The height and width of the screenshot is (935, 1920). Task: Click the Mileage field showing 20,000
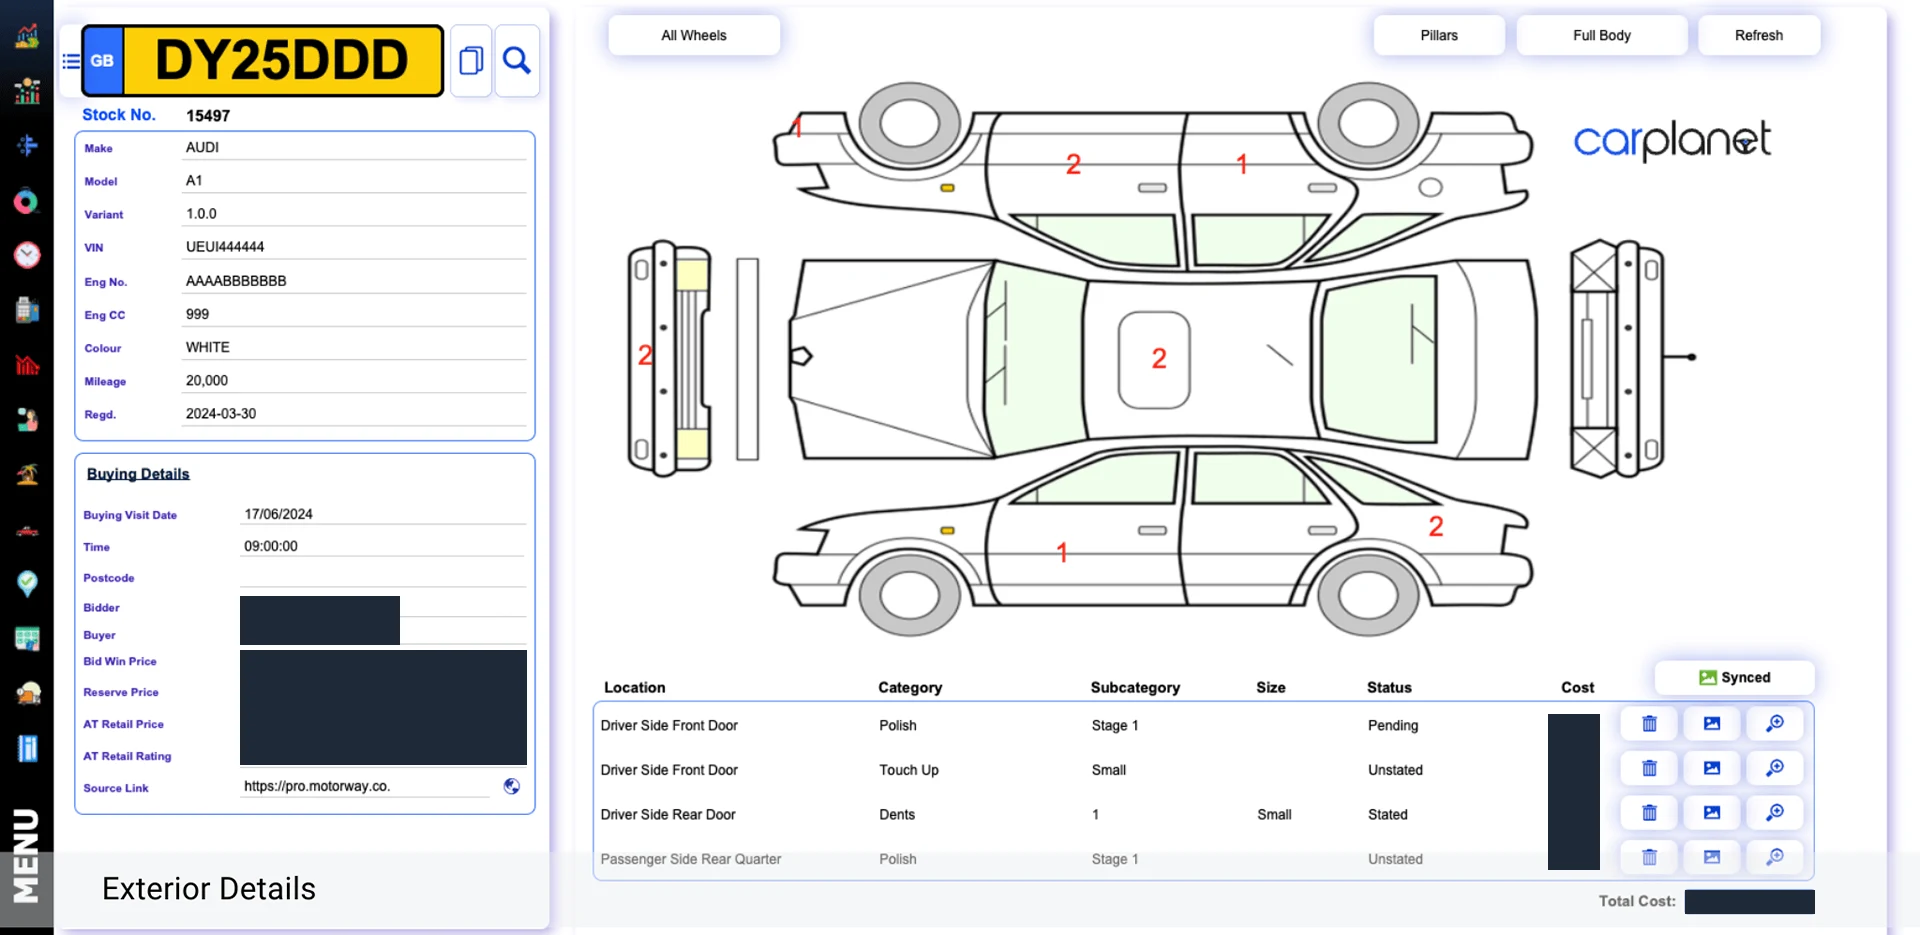point(354,380)
